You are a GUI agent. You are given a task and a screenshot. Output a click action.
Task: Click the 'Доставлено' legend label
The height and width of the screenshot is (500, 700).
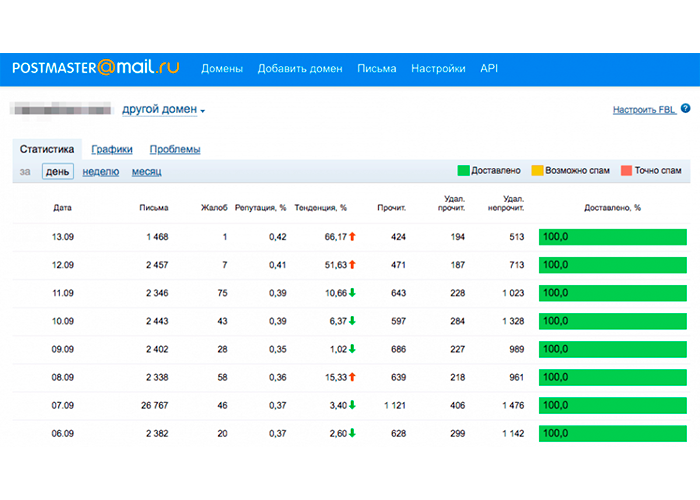(x=496, y=171)
